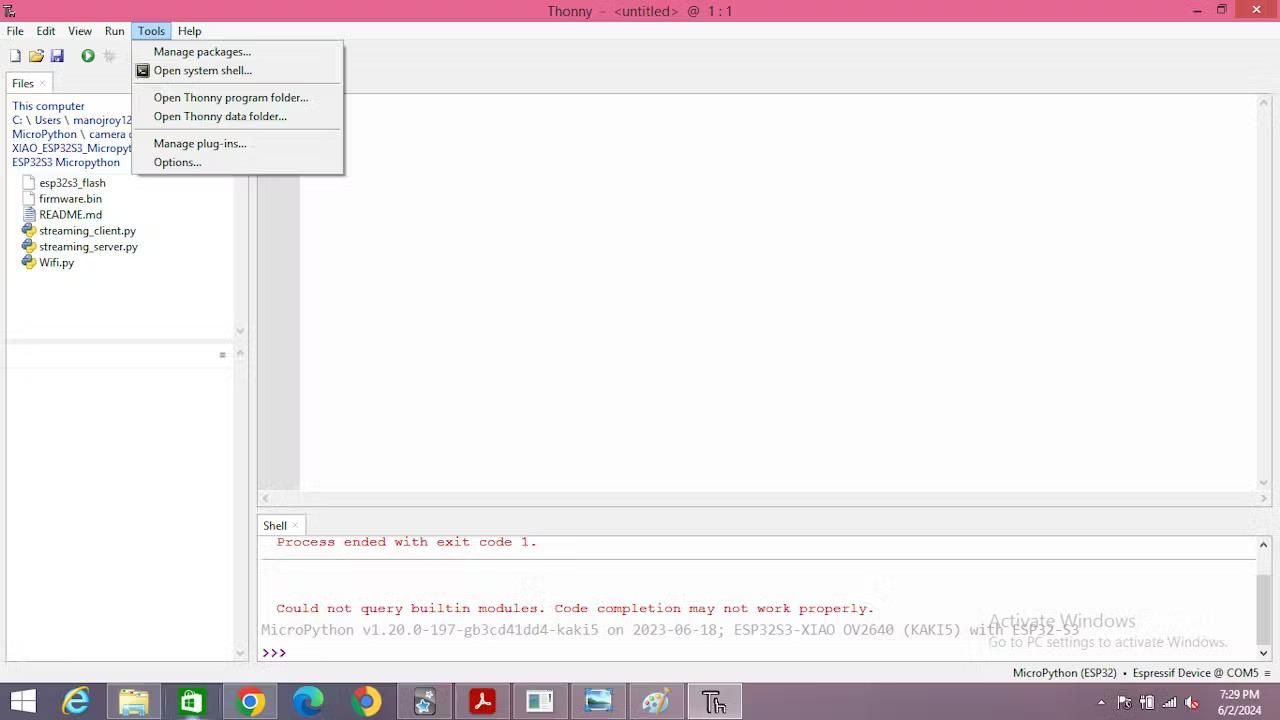This screenshot has height=720, width=1280.
Task: Select esp32s3_flash in file list
Action: point(72,183)
